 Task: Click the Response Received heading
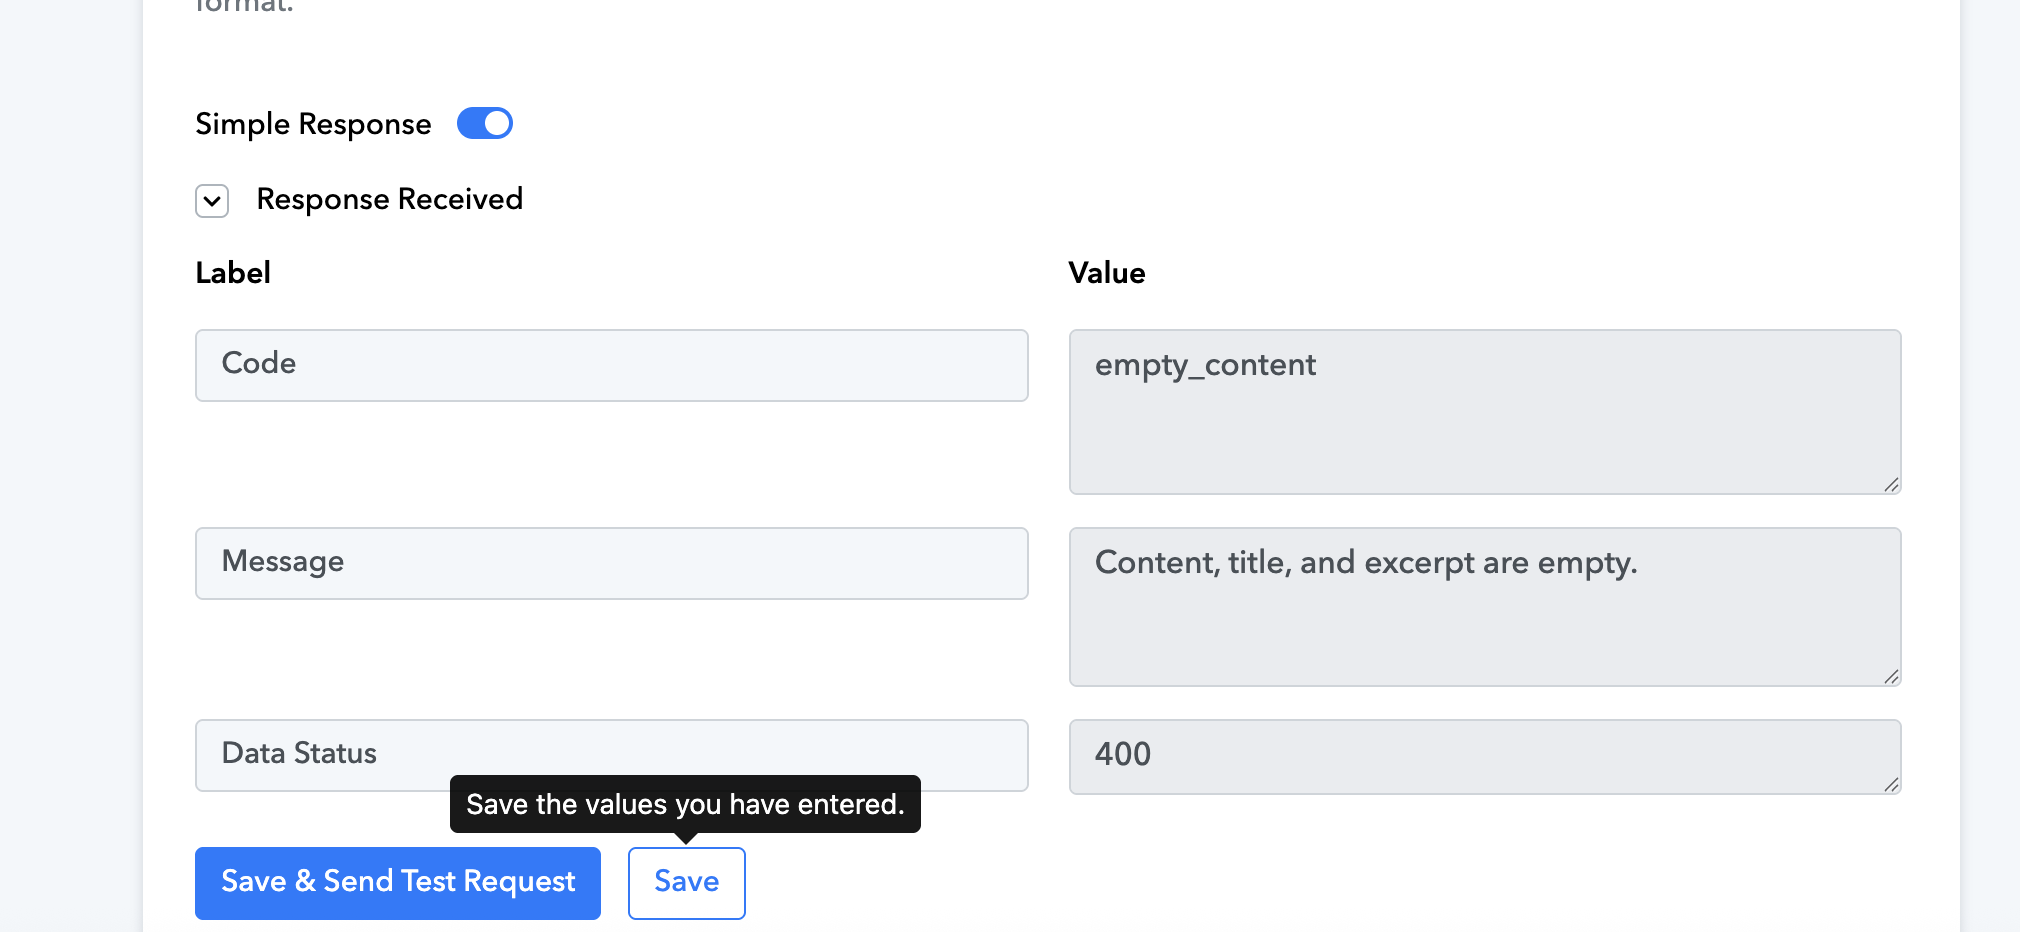click(390, 199)
